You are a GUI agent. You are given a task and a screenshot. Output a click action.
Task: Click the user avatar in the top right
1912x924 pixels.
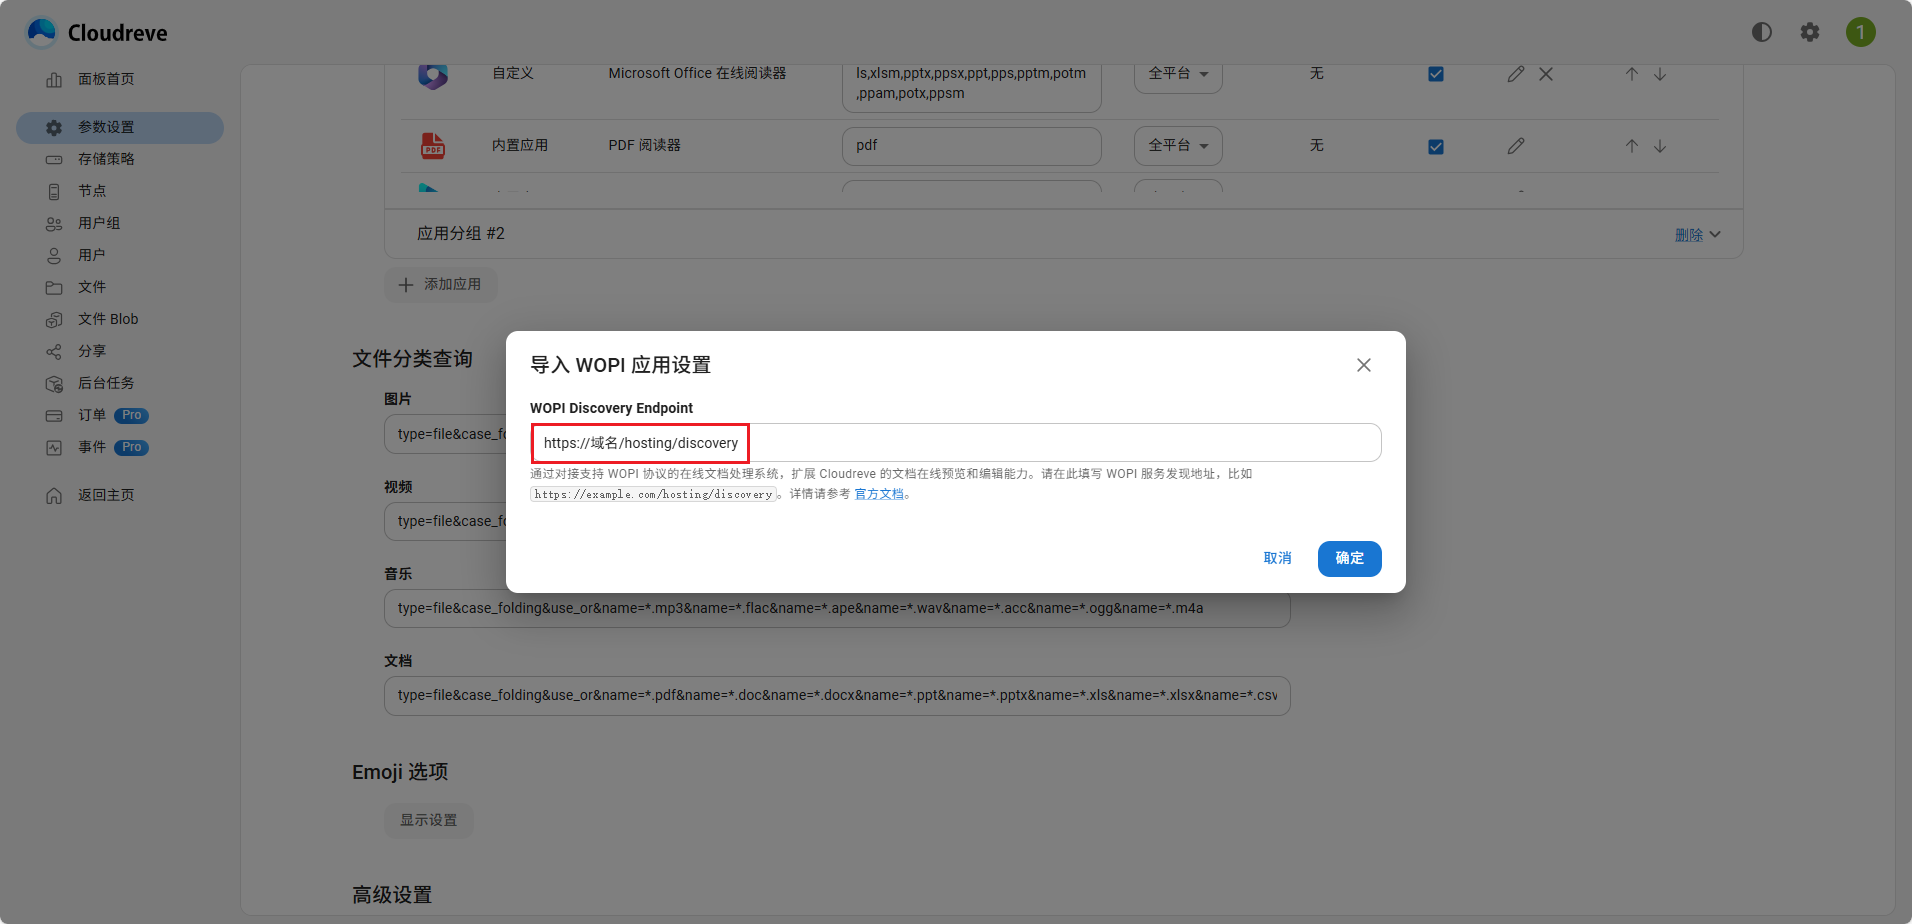pos(1861,31)
